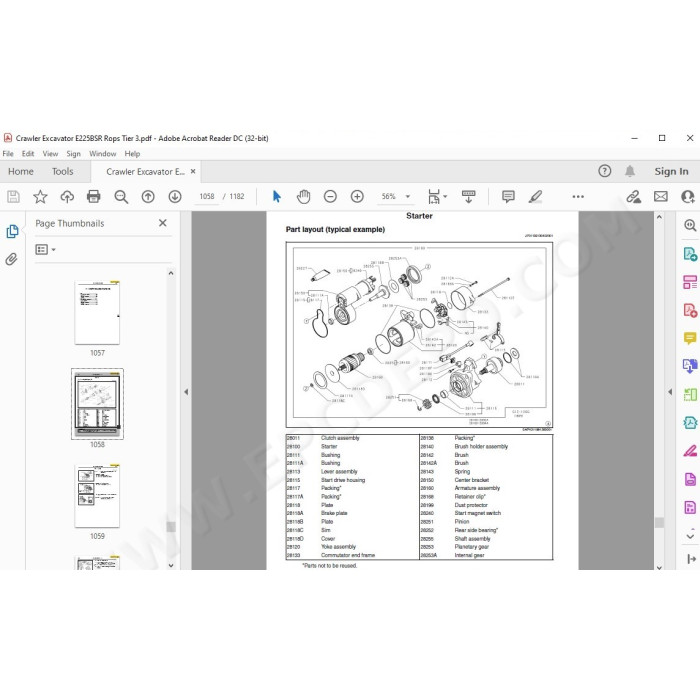This screenshot has height=700, width=700.
Task: Switch to the Tools tab
Action: [62, 171]
